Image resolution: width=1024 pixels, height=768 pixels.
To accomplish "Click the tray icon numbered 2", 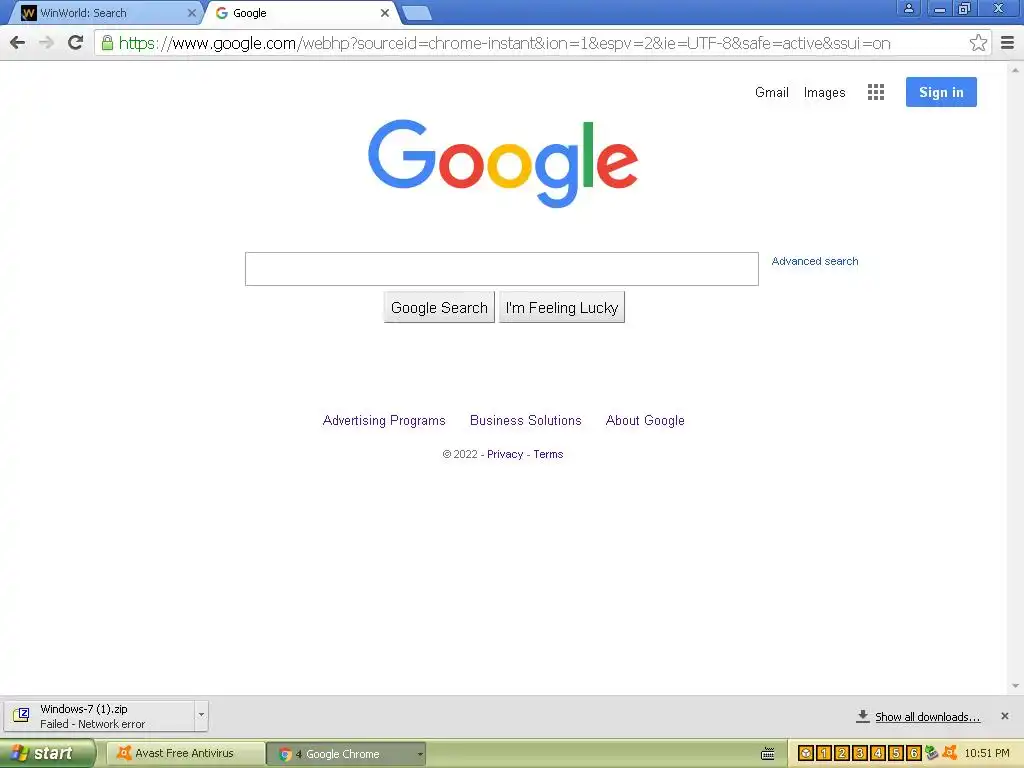I will coord(842,754).
